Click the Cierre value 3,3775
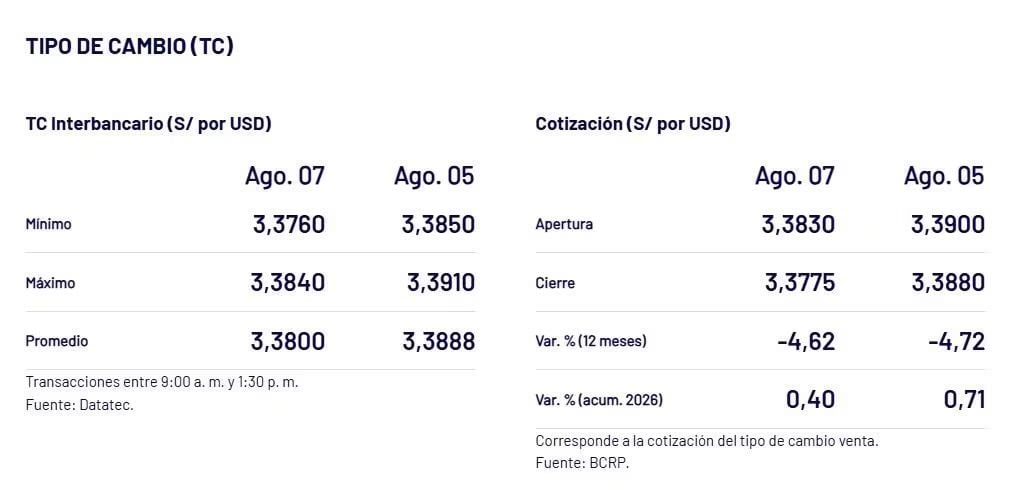 [800, 283]
